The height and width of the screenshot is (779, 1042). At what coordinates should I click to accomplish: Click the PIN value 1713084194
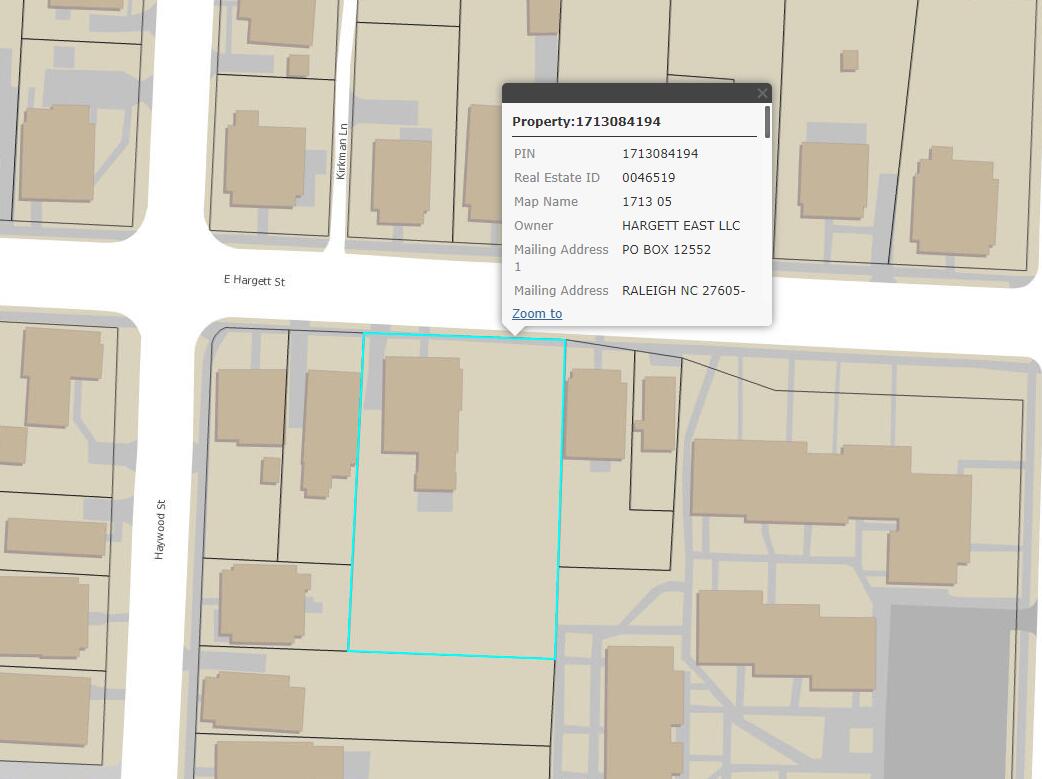coord(660,154)
